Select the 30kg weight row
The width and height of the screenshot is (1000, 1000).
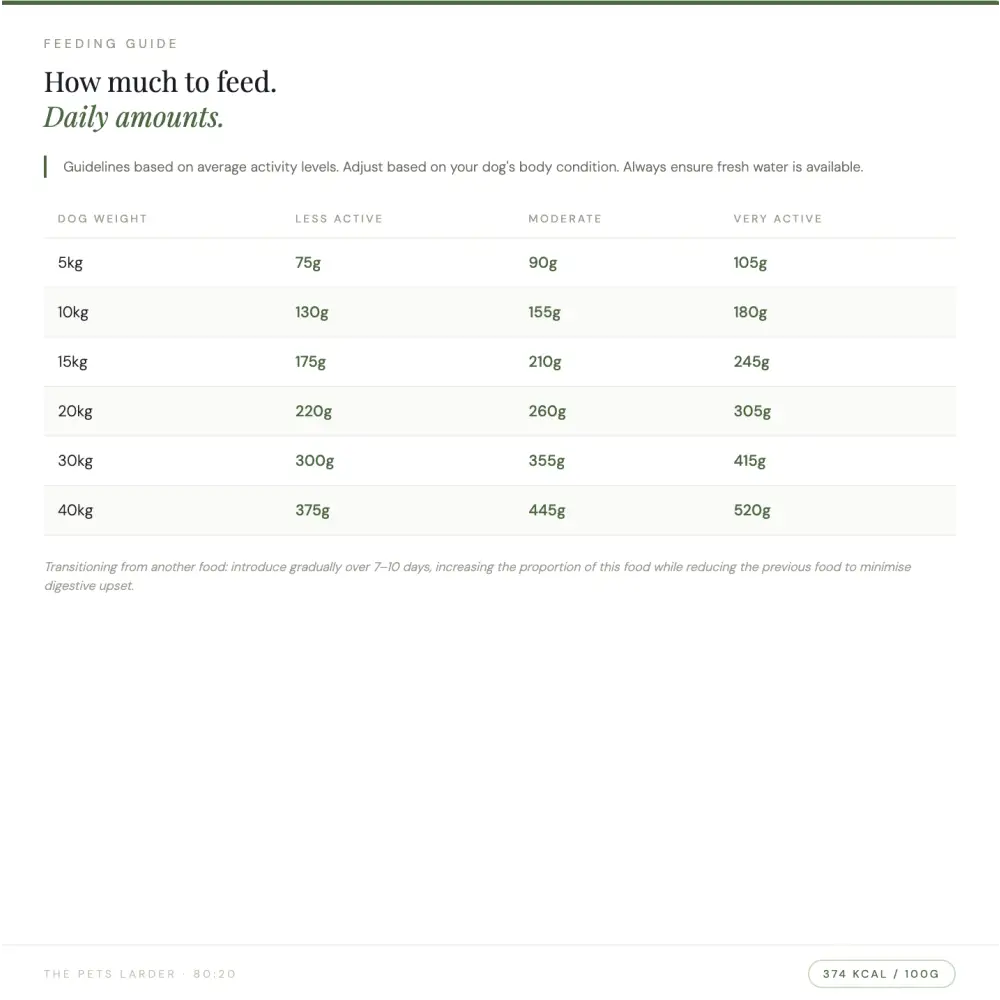pos(499,460)
